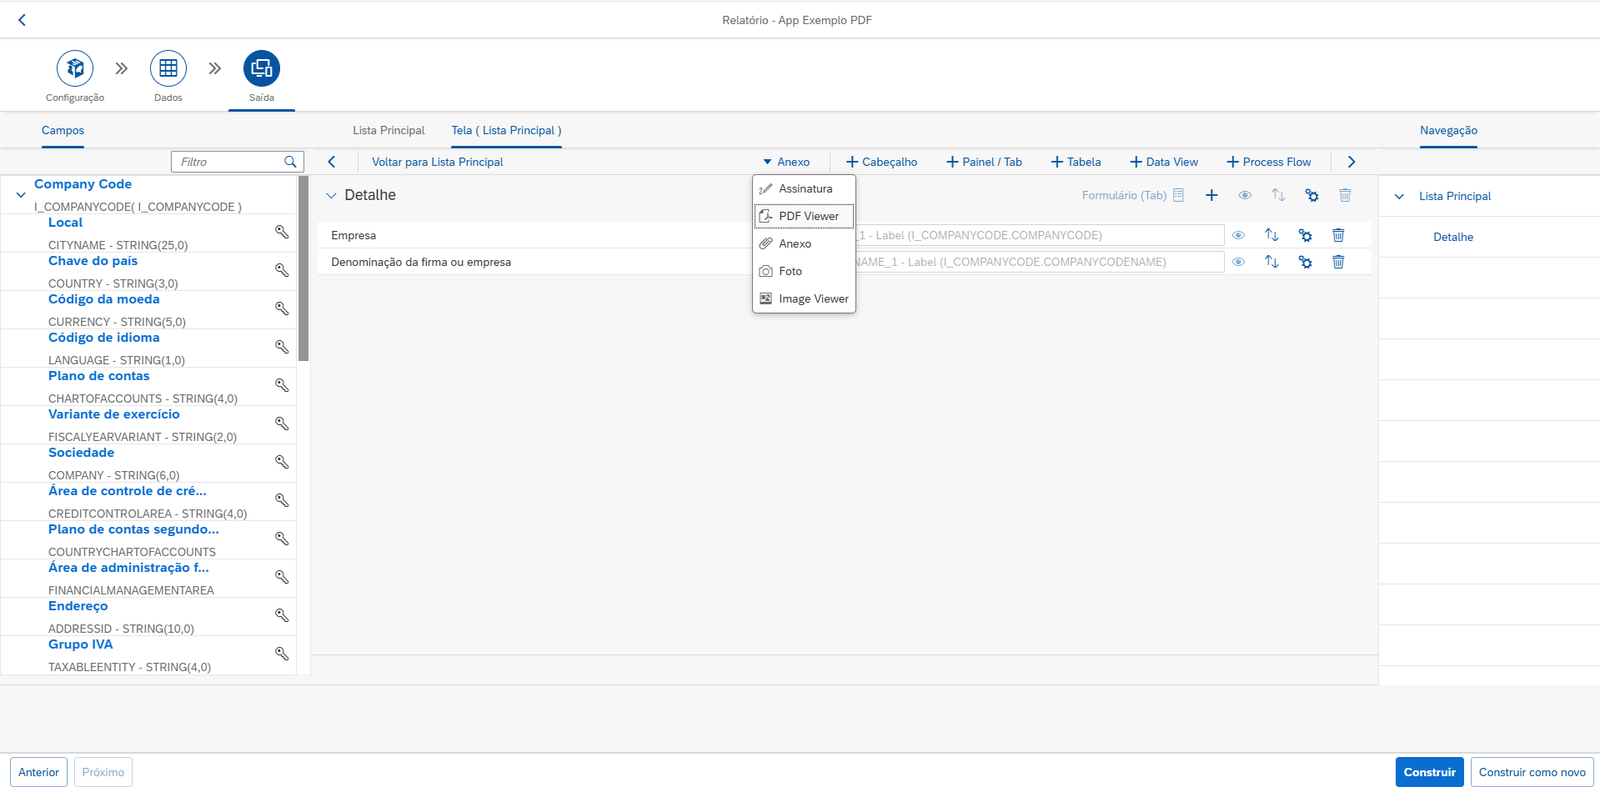The image size is (1600, 787).
Task: Click the filter search magnifier icon
Action: 290,162
